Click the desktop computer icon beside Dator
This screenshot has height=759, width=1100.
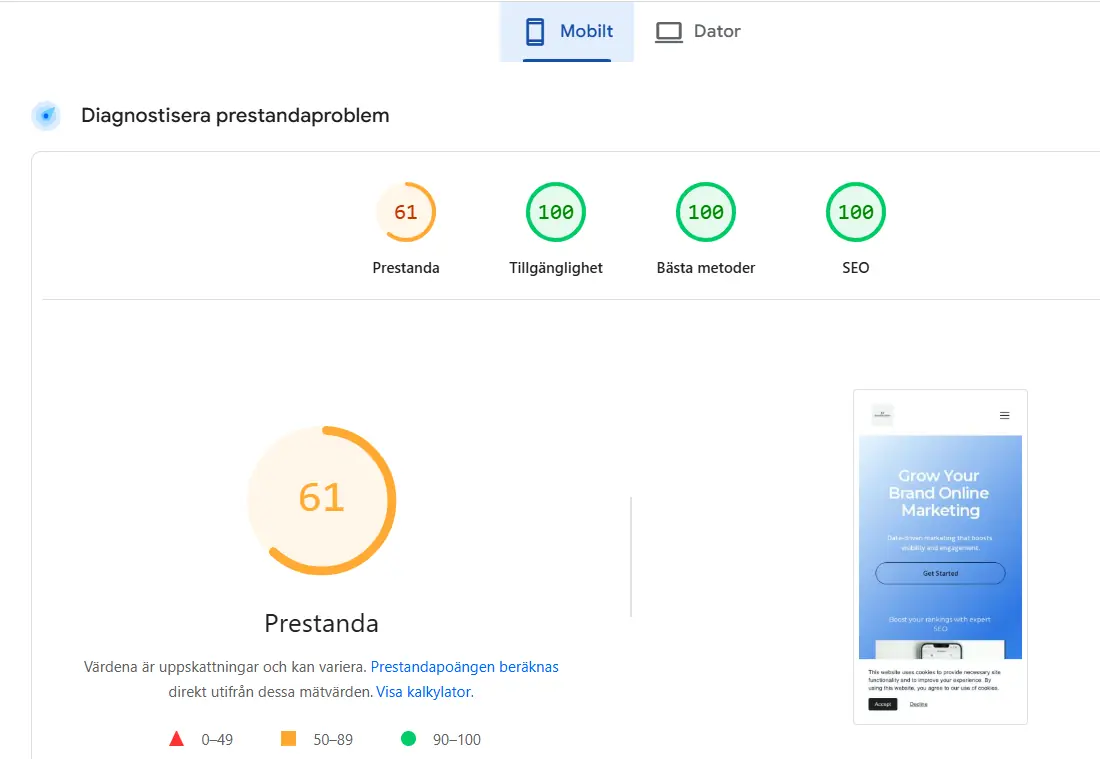click(668, 31)
